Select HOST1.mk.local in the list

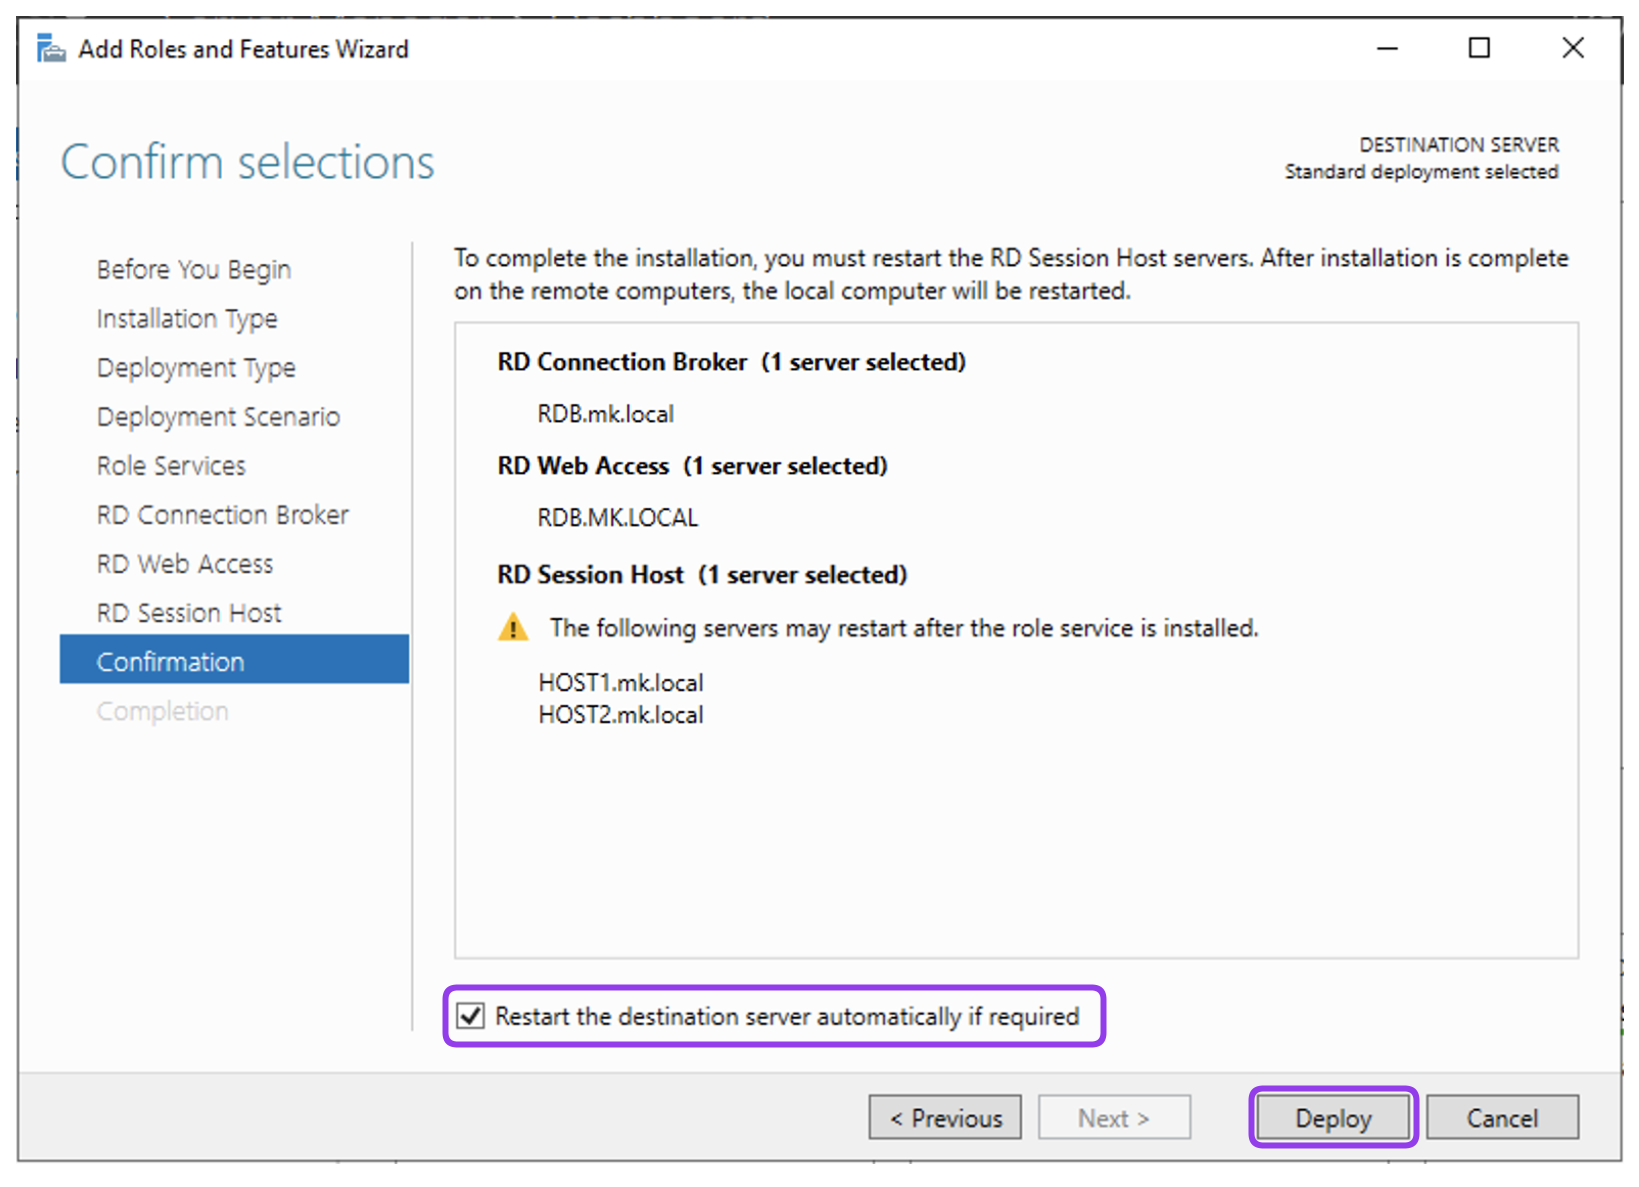pos(621,683)
